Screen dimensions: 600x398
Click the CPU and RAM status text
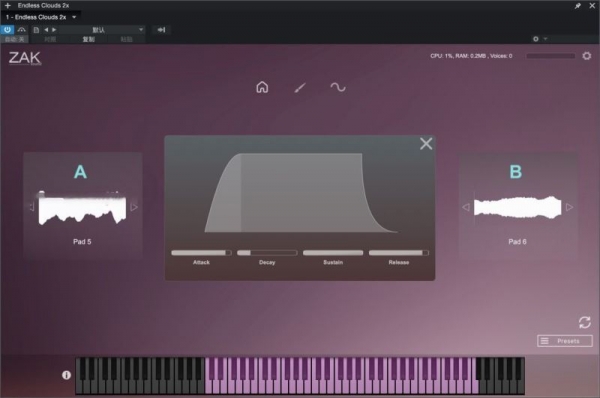471,56
